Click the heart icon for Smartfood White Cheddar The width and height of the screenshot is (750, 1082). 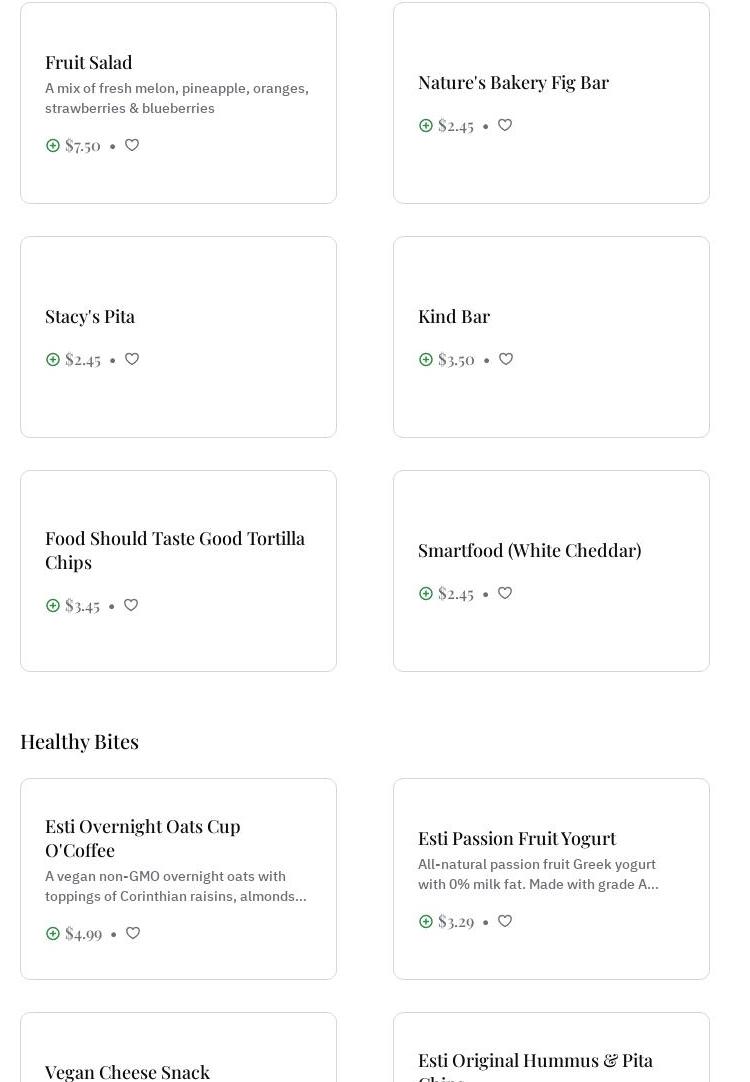[x=505, y=594]
